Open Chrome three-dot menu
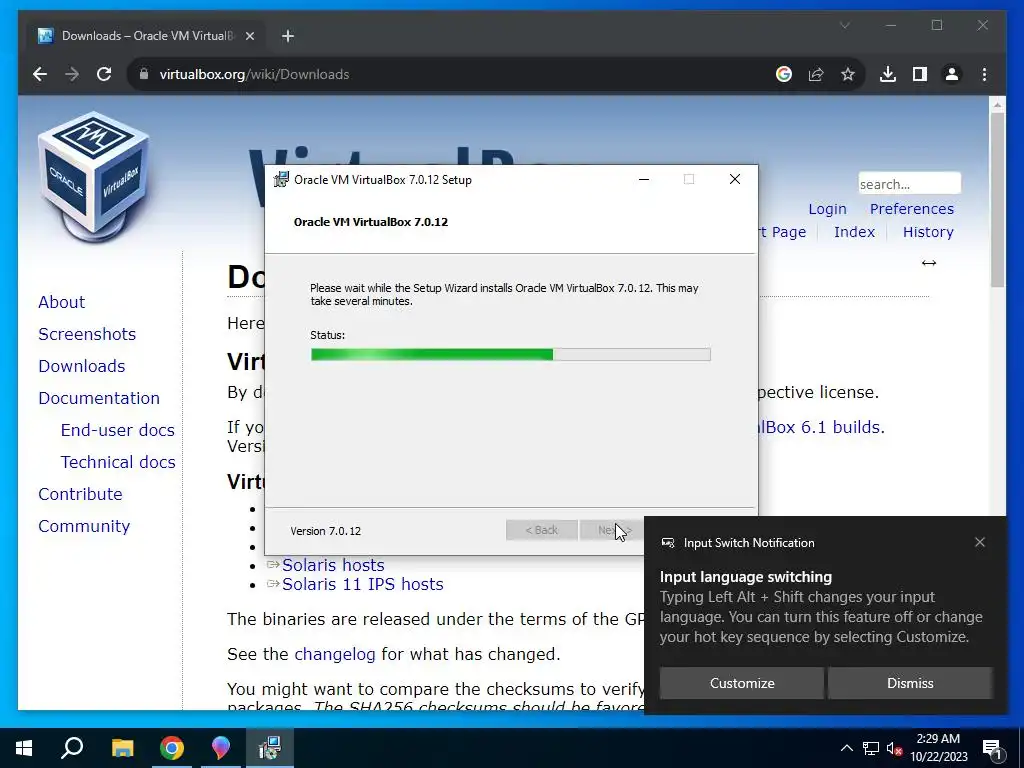 984,74
